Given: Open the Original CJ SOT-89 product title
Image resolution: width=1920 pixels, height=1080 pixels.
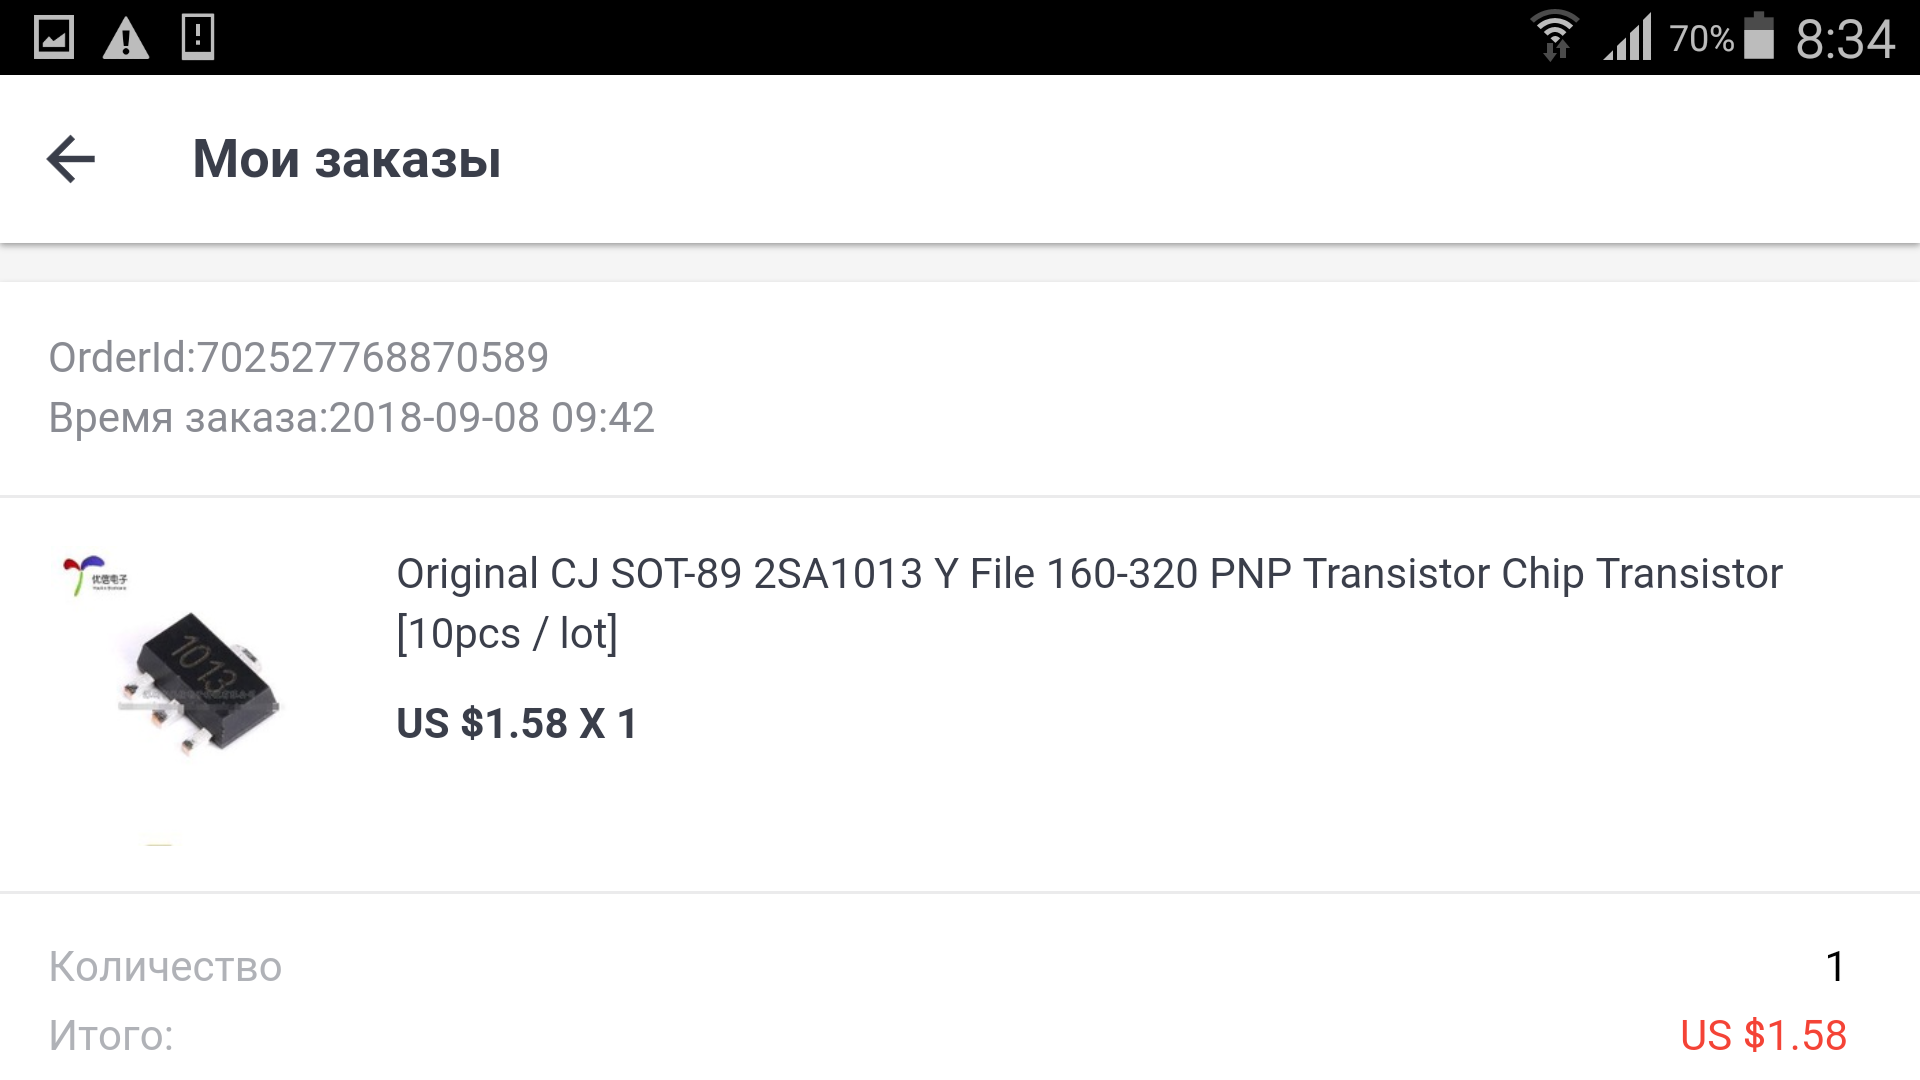Looking at the screenshot, I should (1089, 604).
